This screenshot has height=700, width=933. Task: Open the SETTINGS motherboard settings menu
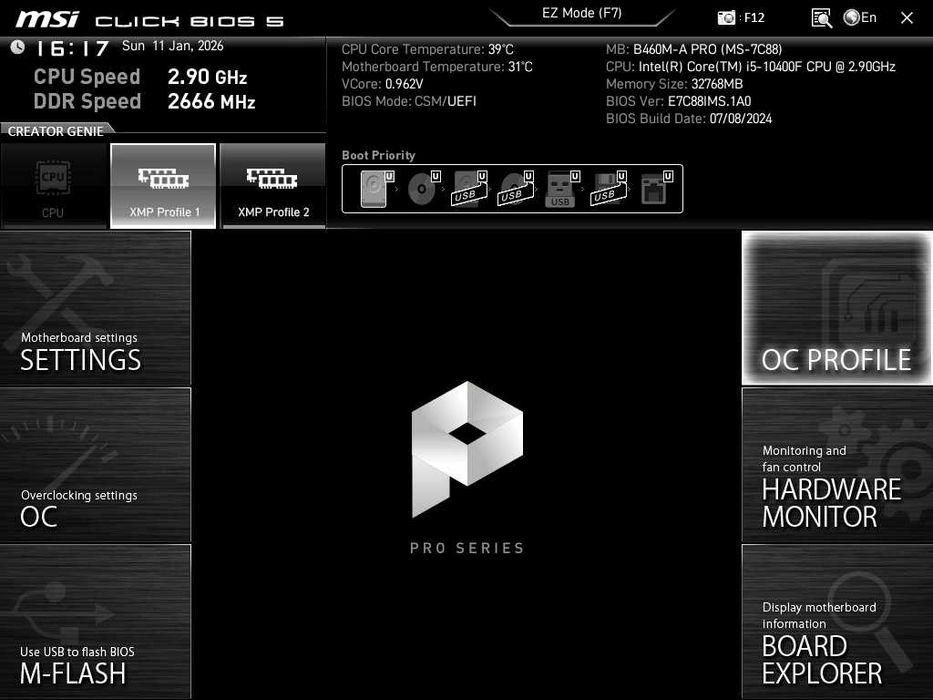(x=95, y=308)
